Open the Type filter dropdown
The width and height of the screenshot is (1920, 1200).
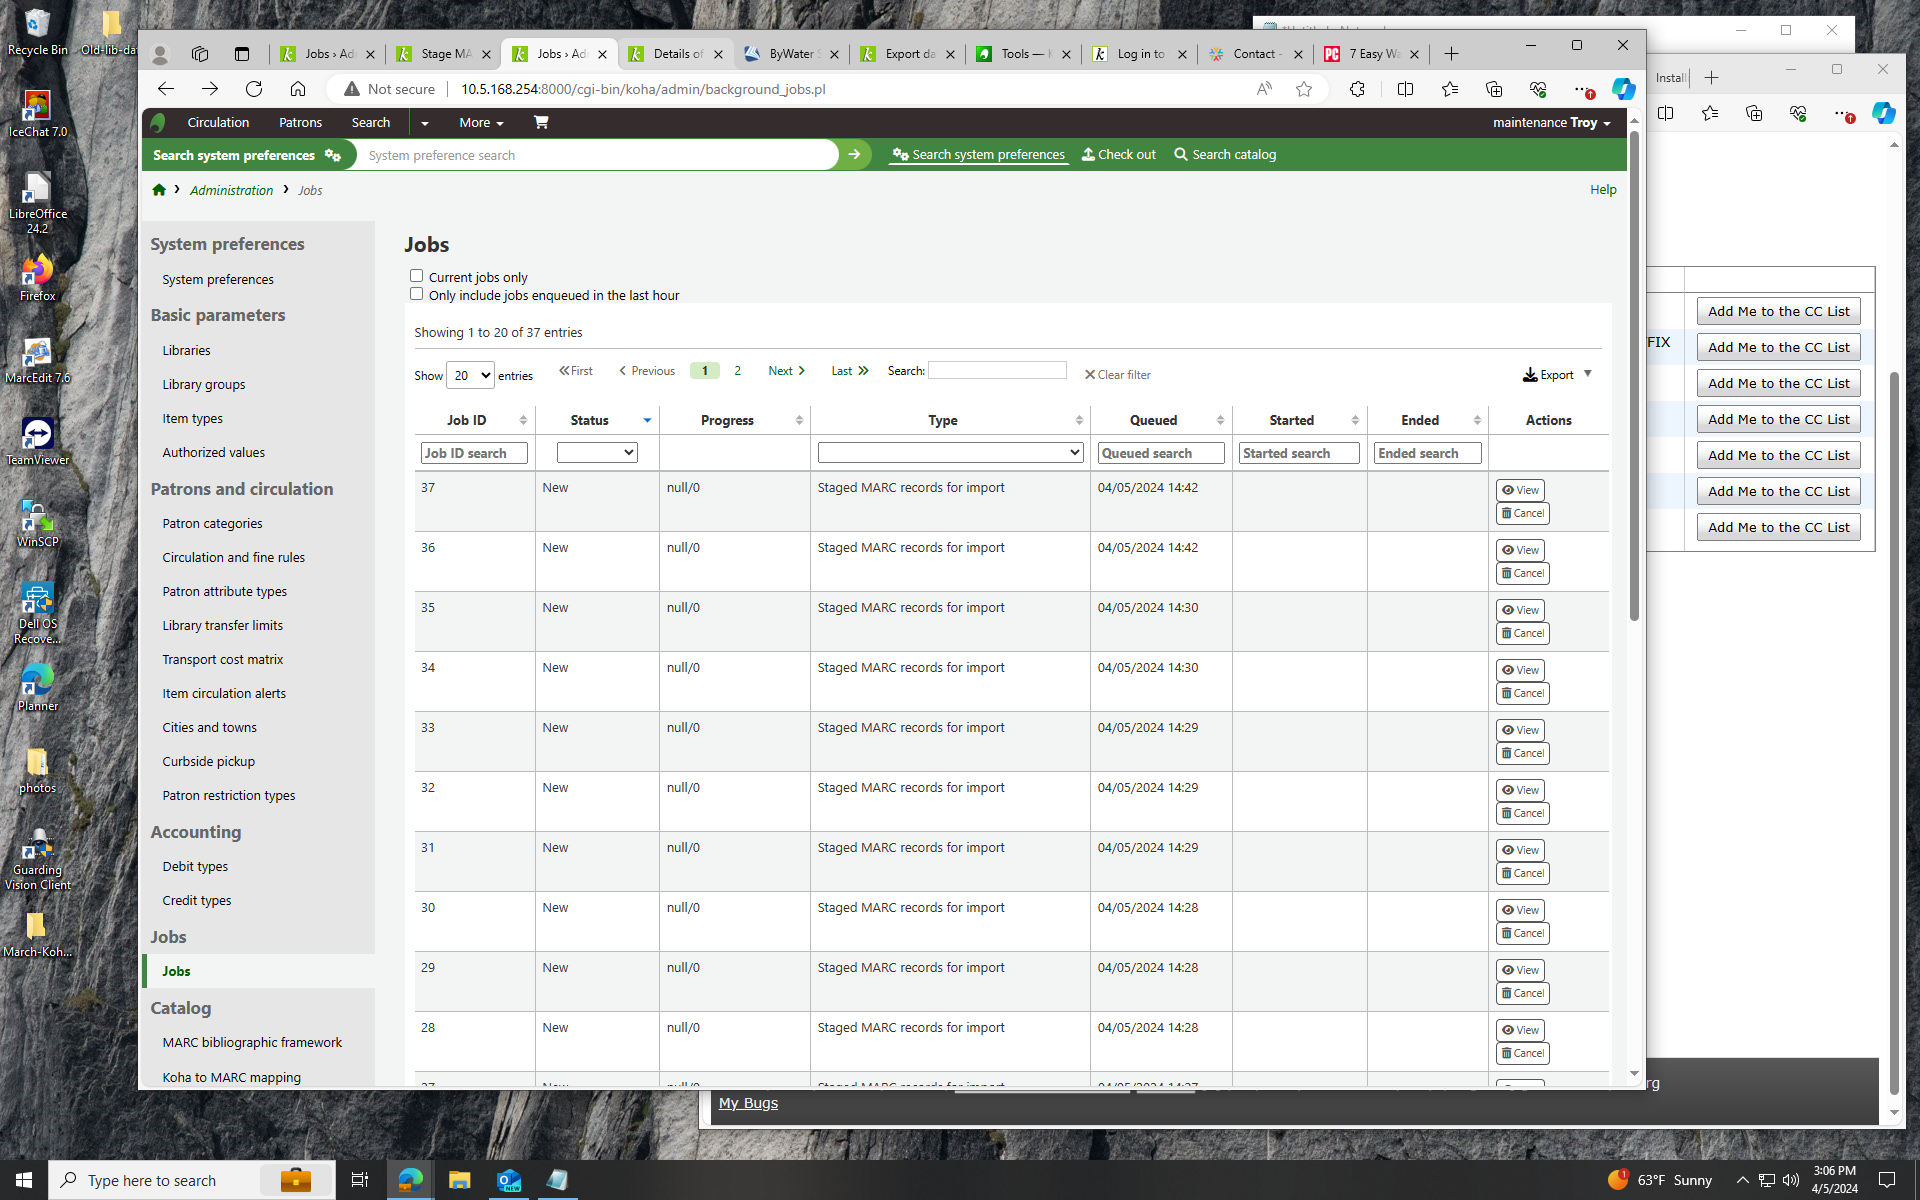pos(949,453)
